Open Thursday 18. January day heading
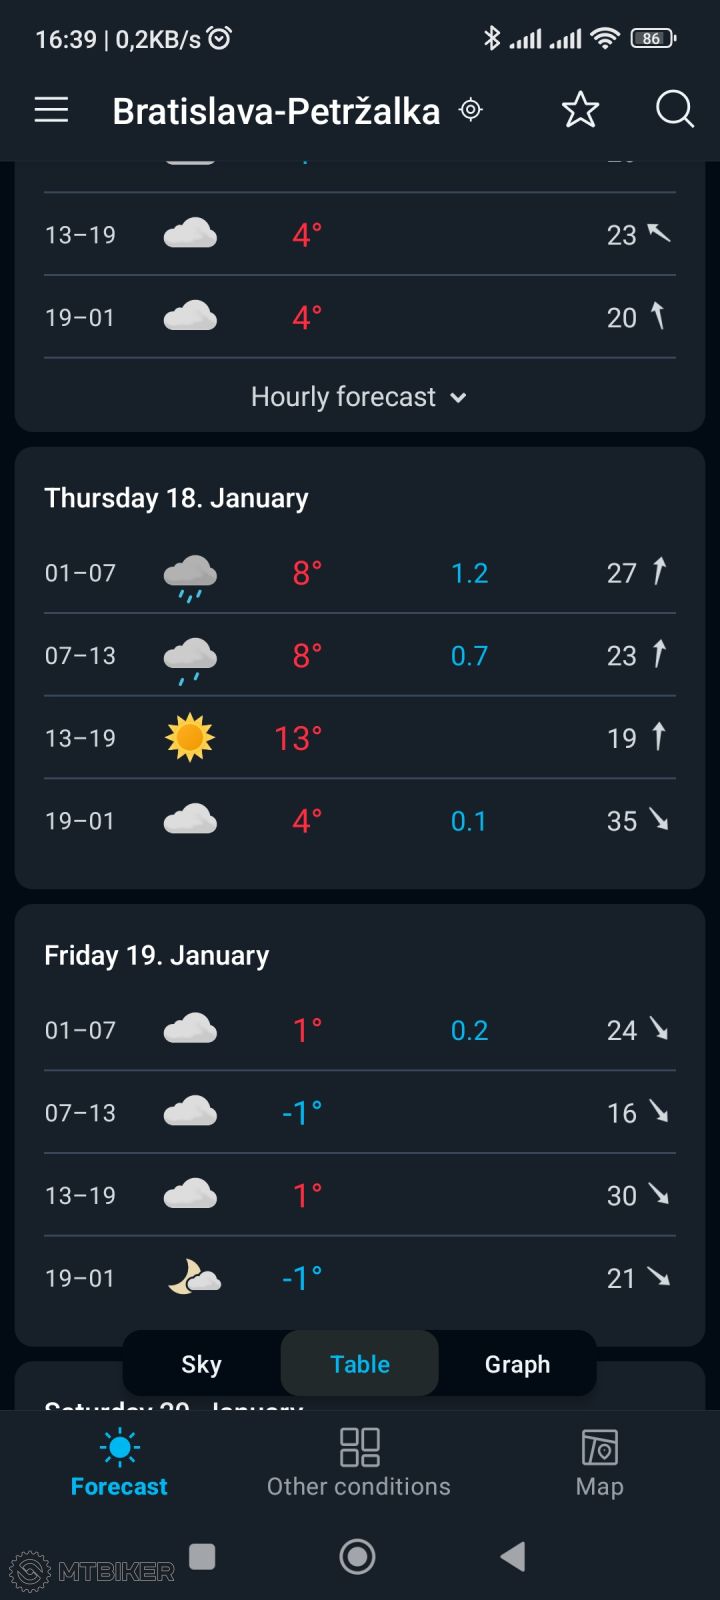The height and width of the screenshot is (1600, 720). (x=176, y=498)
